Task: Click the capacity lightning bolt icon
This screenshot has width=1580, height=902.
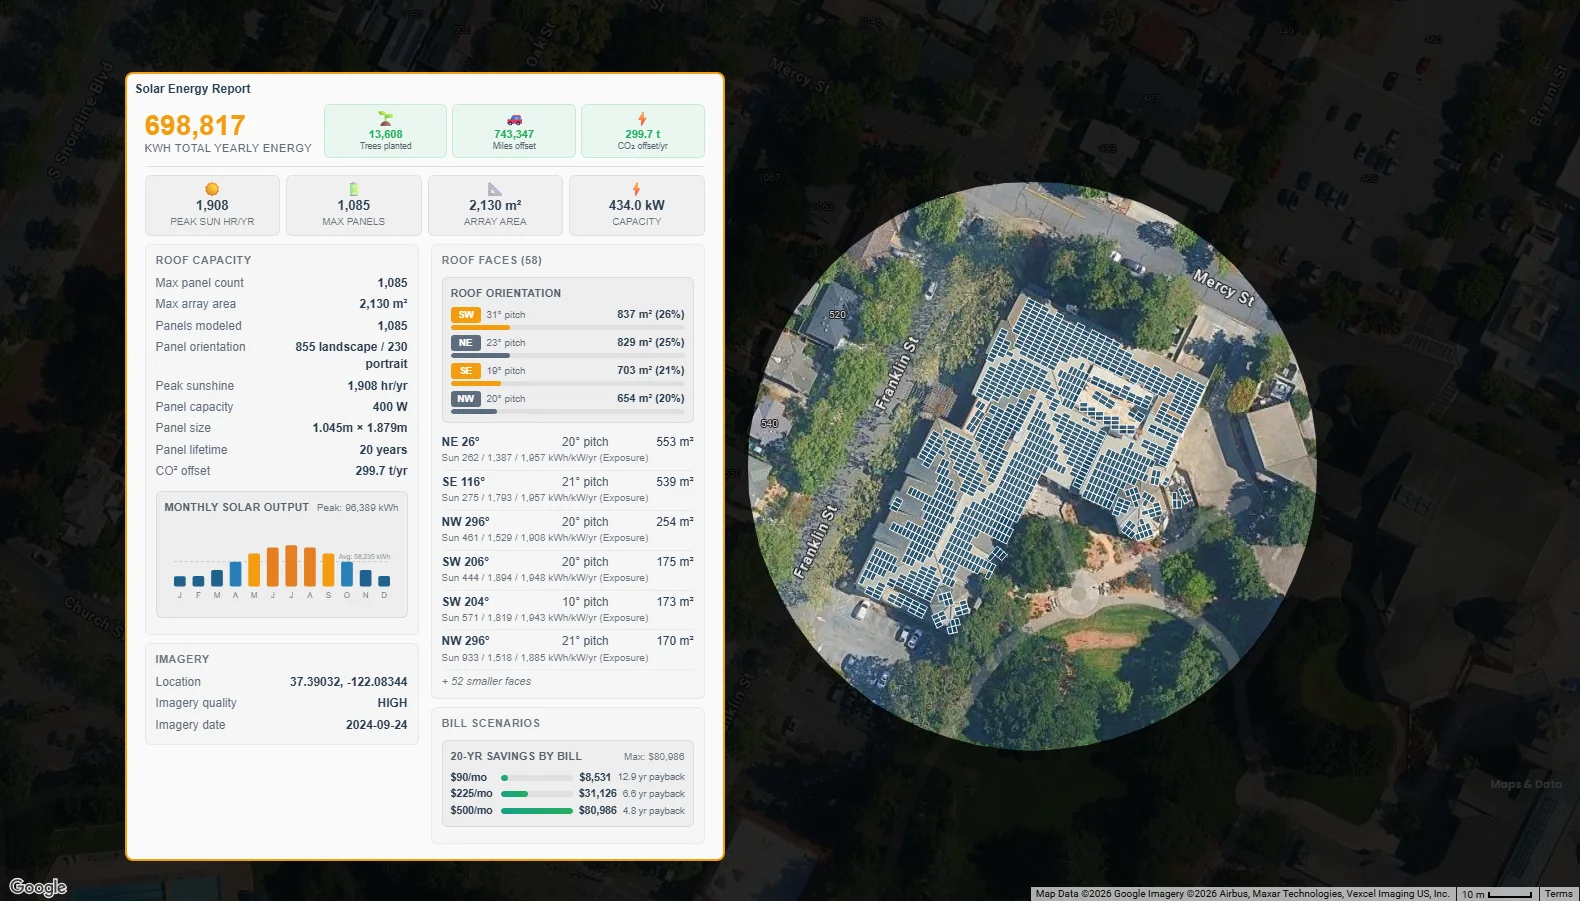Action: point(636,189)
